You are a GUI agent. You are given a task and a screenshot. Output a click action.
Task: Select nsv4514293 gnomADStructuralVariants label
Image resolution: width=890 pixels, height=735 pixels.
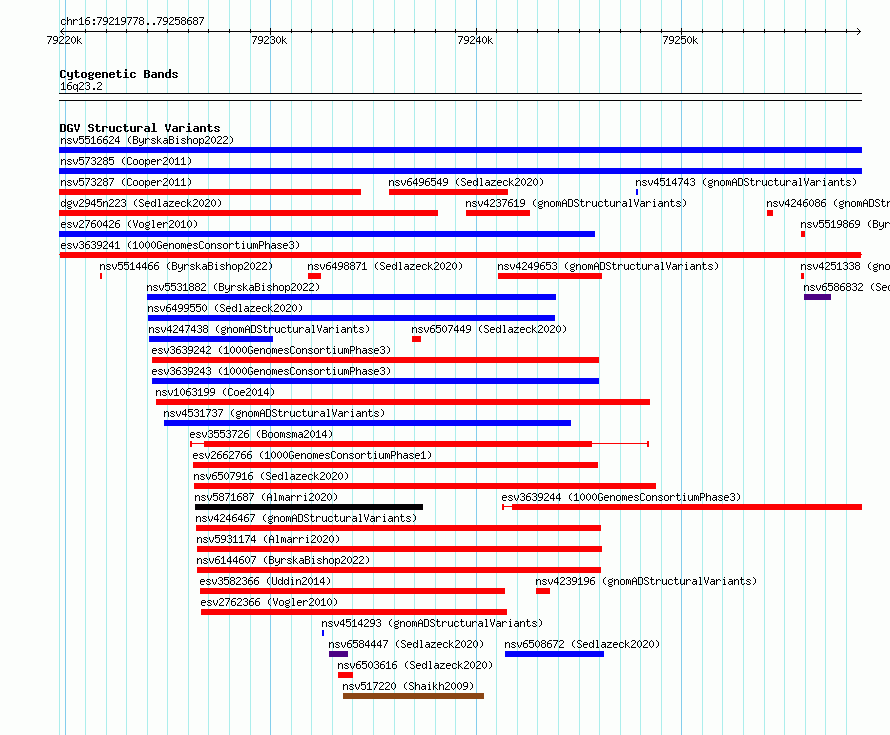click(432, 623)
